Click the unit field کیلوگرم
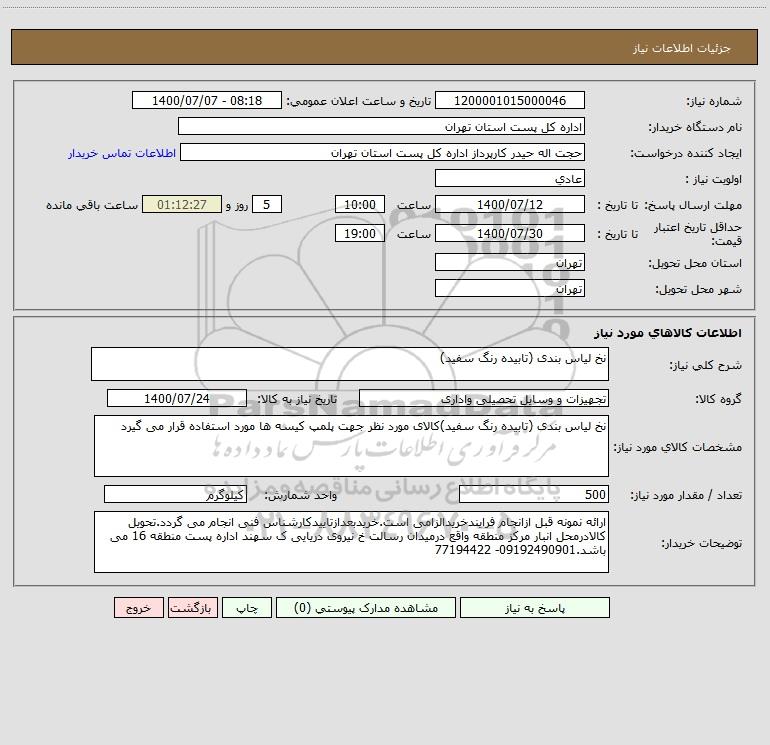This screenshot has height=745, width=770. coord(175,495)
